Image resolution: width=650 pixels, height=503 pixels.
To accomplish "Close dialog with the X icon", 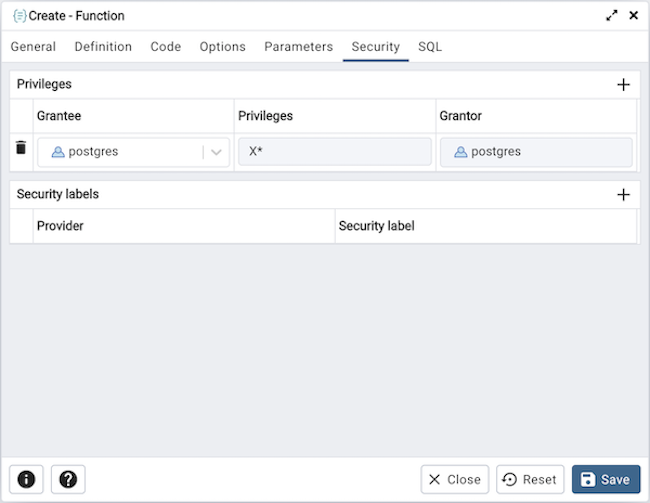I will click(633, 16).
